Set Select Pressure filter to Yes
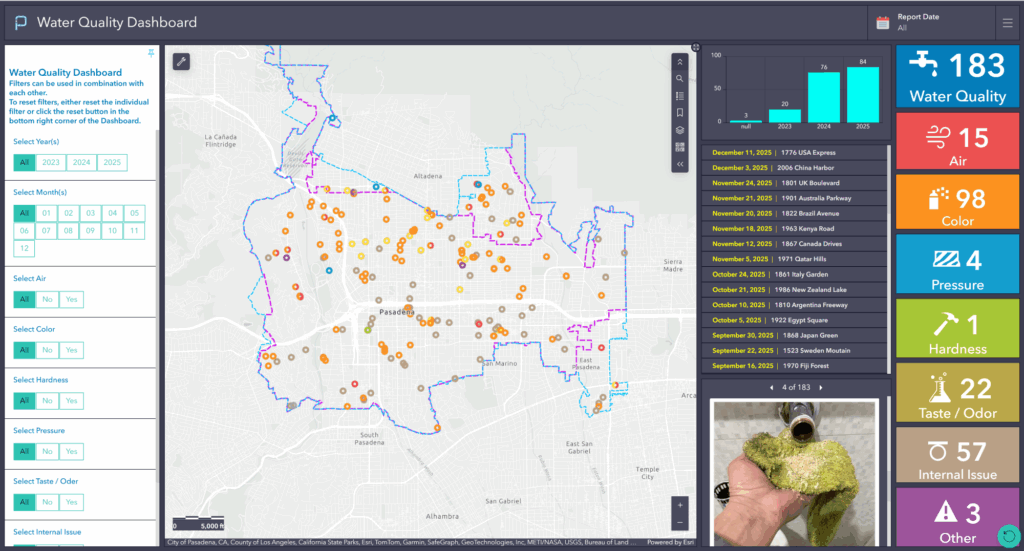Viewport: 1024px width, 551px height. point(71,452)
